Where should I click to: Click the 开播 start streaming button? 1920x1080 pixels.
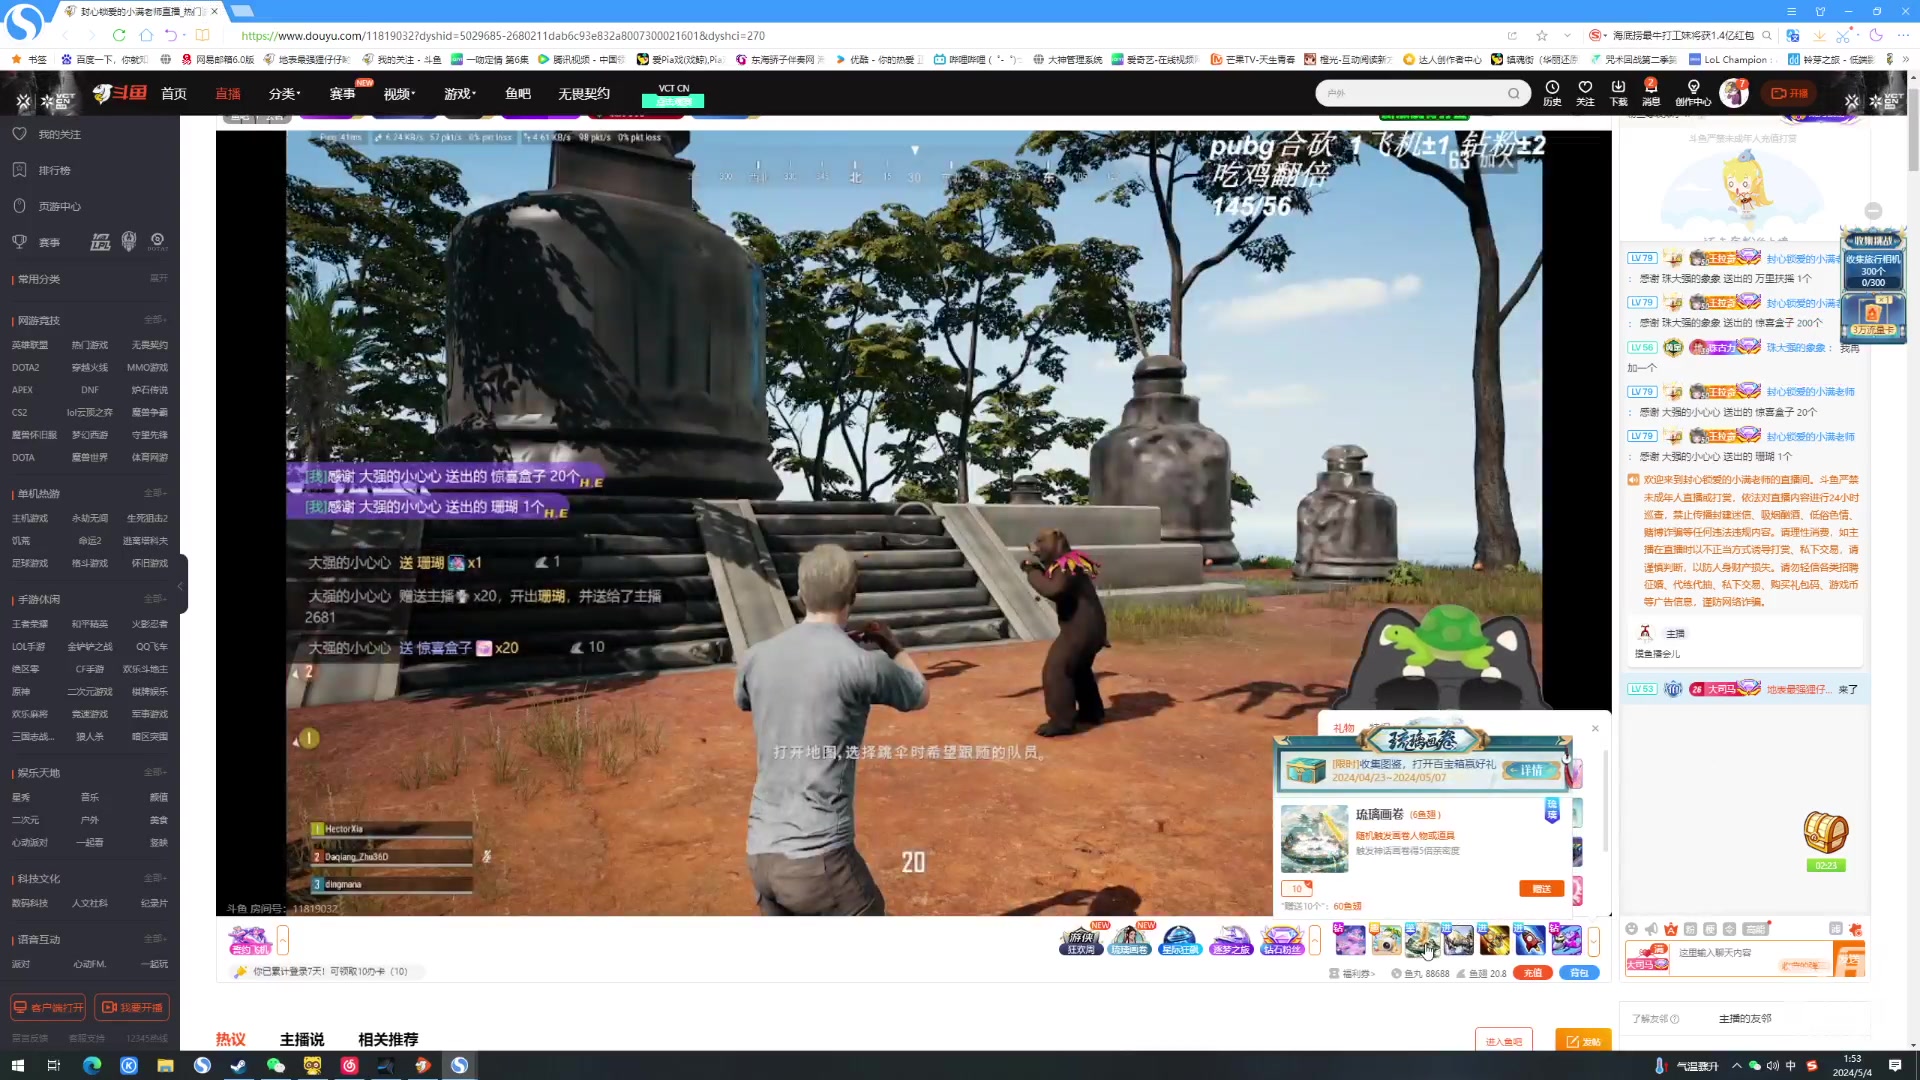1790,93
